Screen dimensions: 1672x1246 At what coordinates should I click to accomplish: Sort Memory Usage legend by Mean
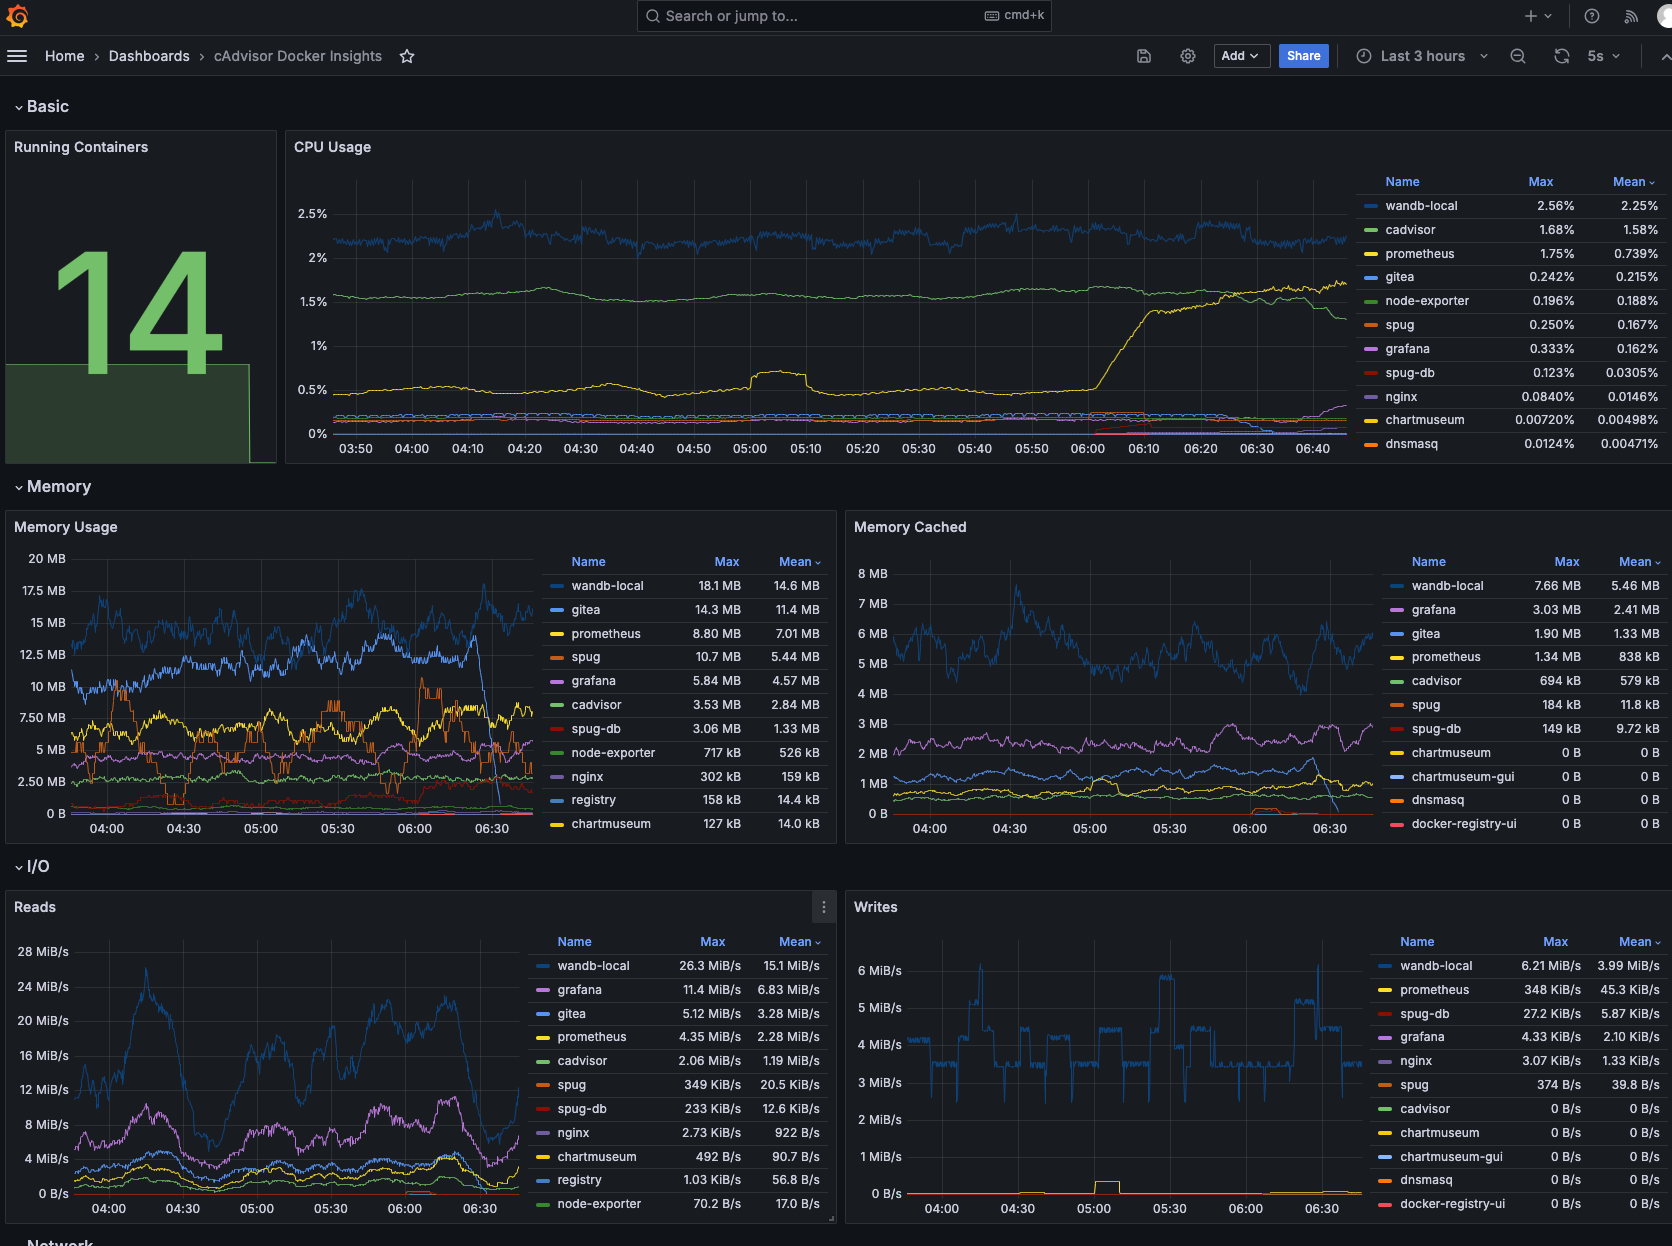799,562
